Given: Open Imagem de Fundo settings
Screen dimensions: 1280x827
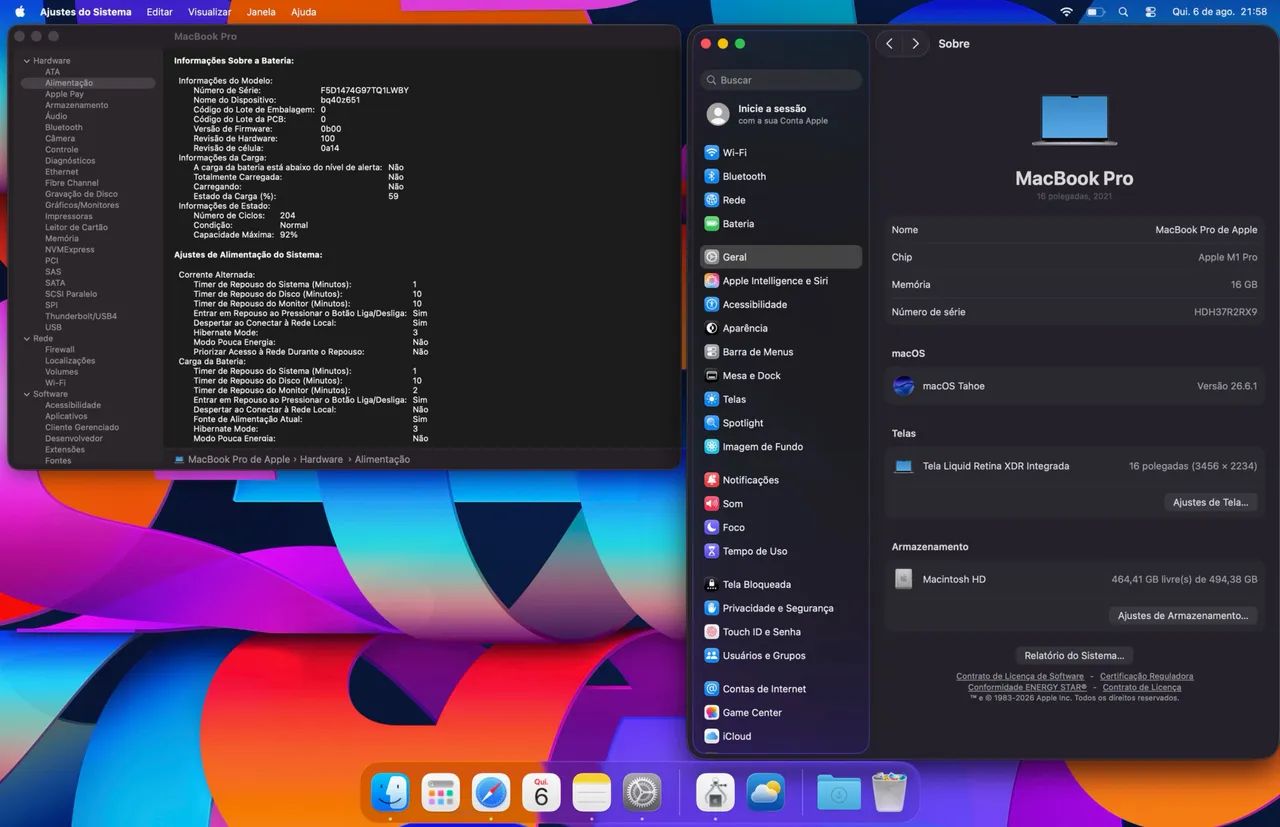Looking at the screenshot, I should tap(781, 447).
